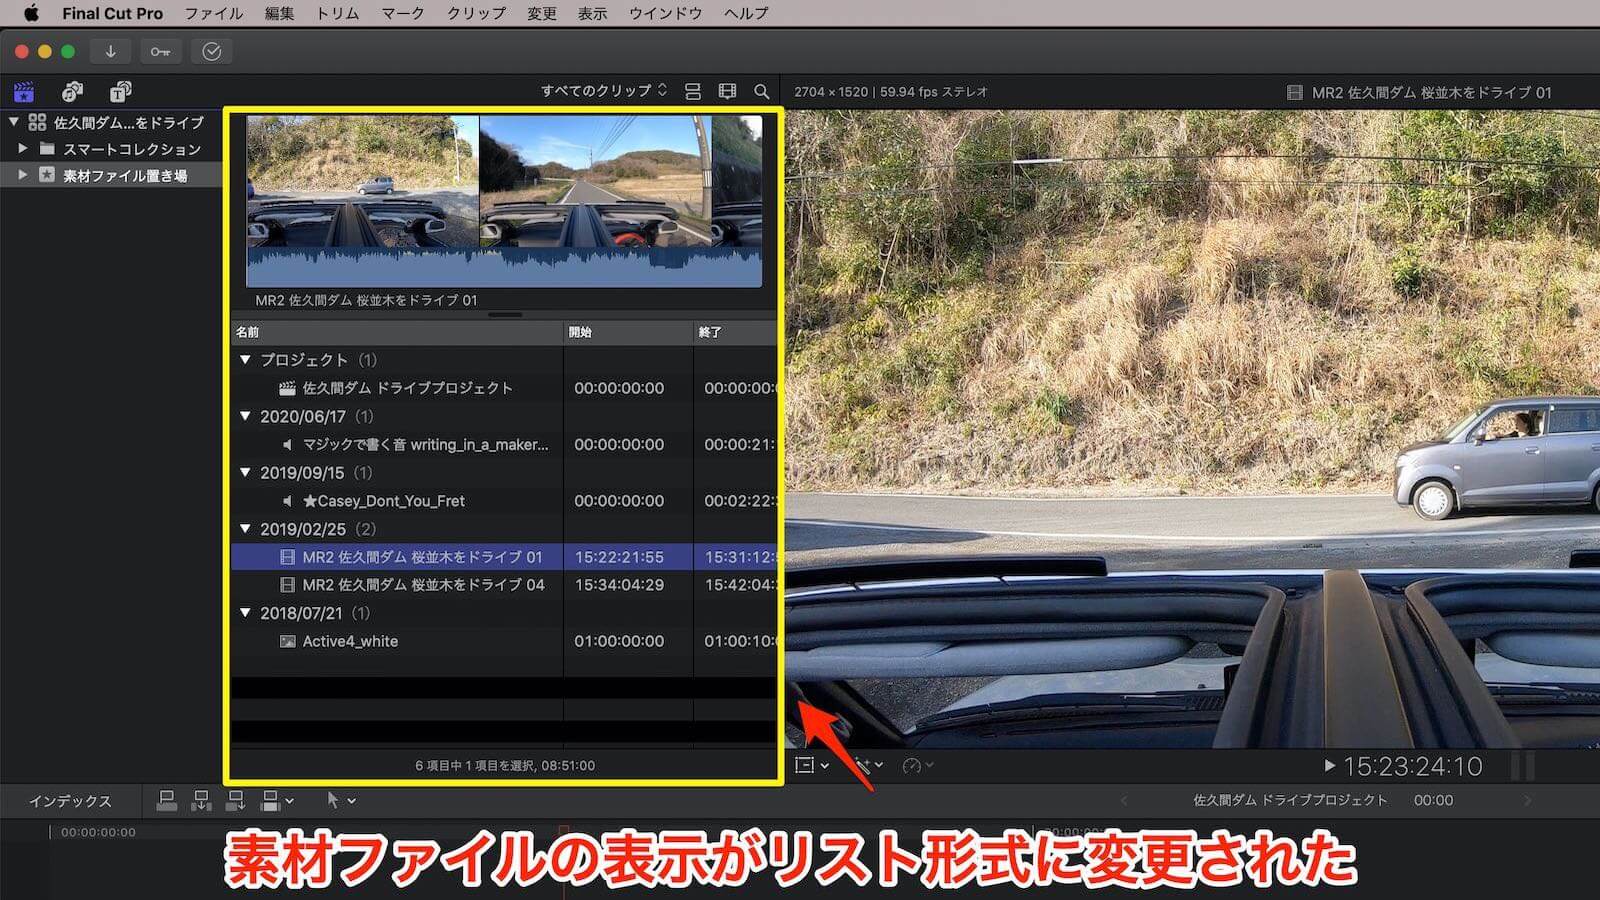Click the append clip edit icon

[235, 800]
